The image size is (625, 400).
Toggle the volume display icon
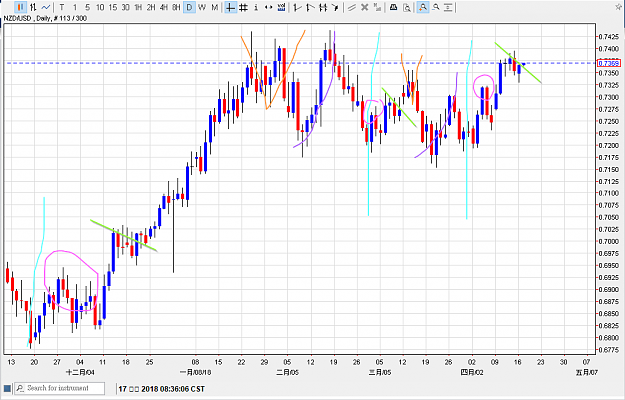(x=281, y=7)
